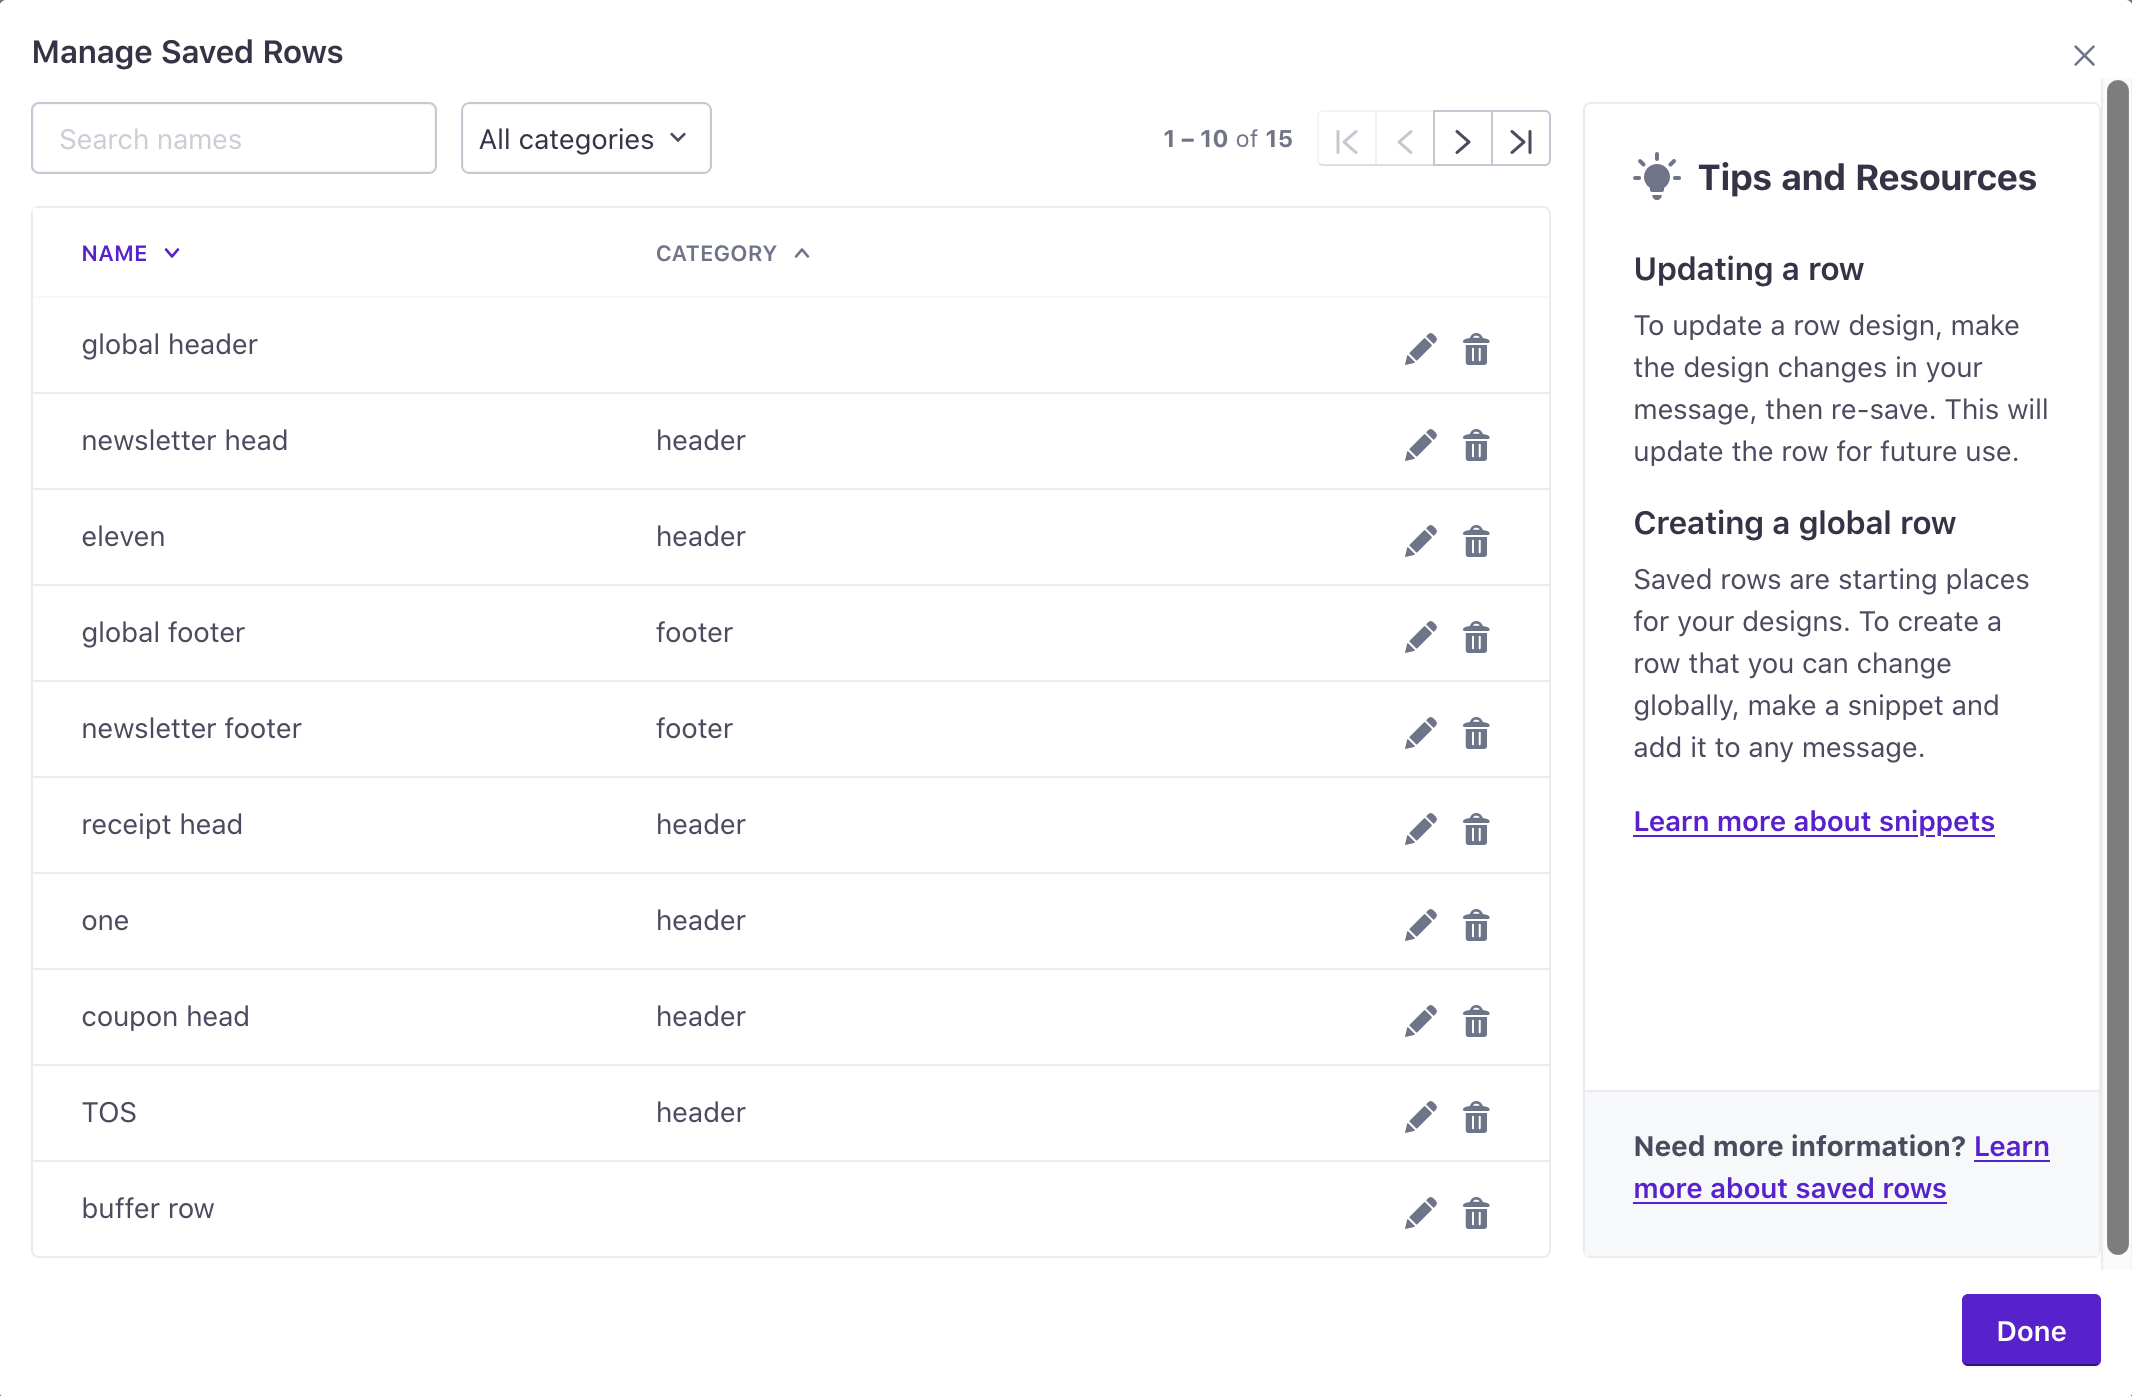Click the edit icon for 'receipt head'
The height and width of the screenshot is (1396, 2132).
click(x=1417, y=826)
